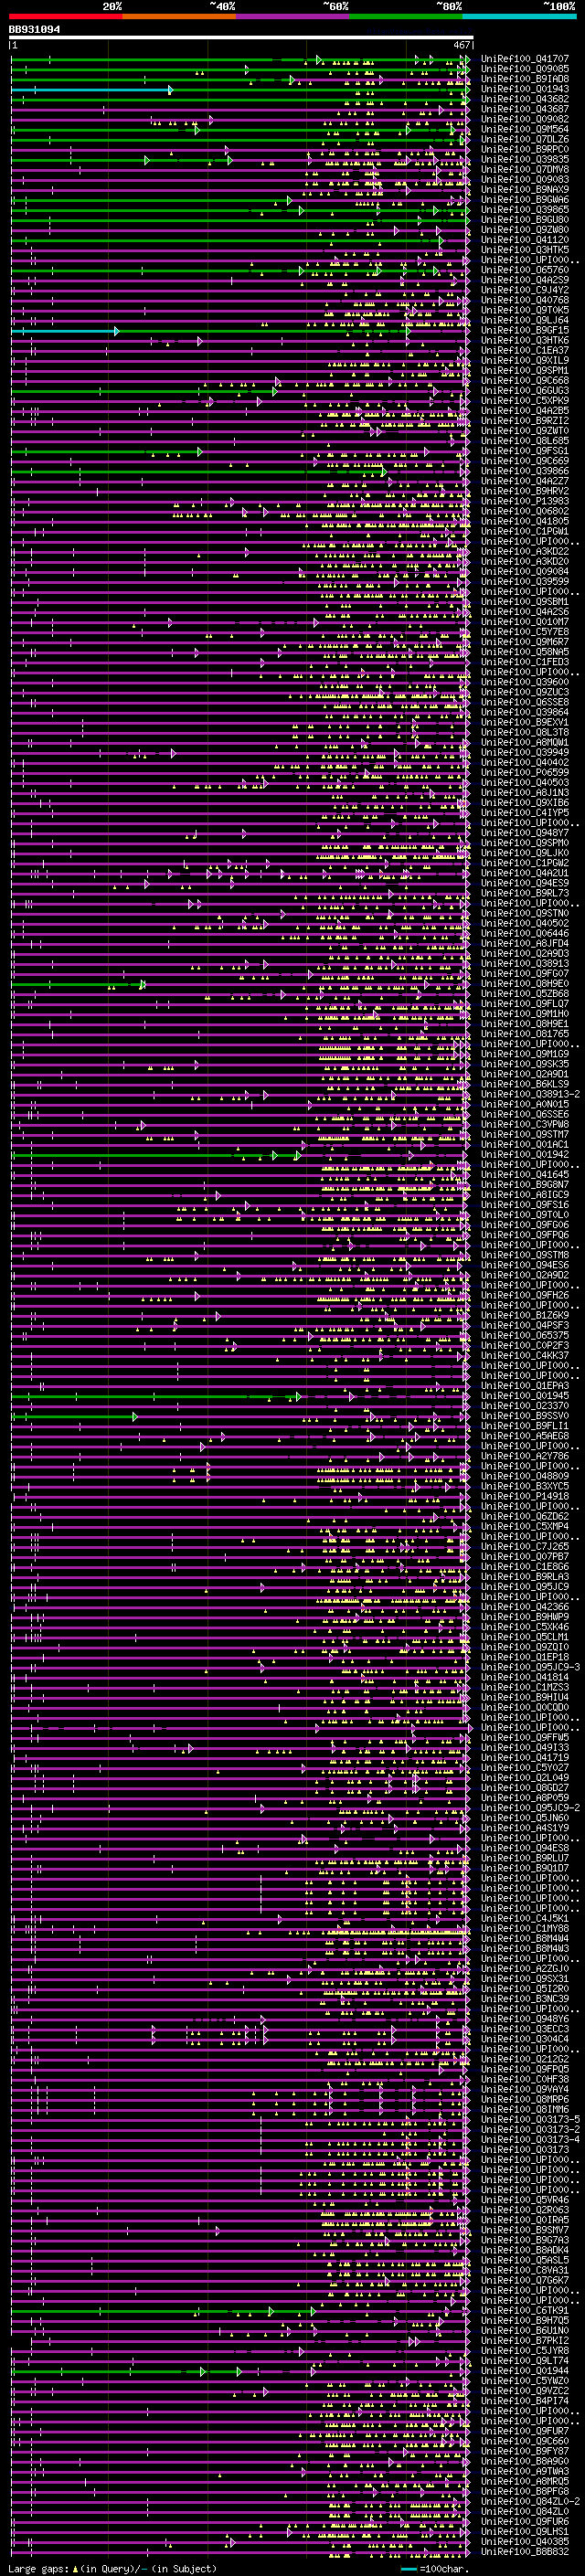Select hit UniRef100_Q9LJ64
This screenshot has width=585, height=2576.
pyautogui.click(x=525, y=320)
